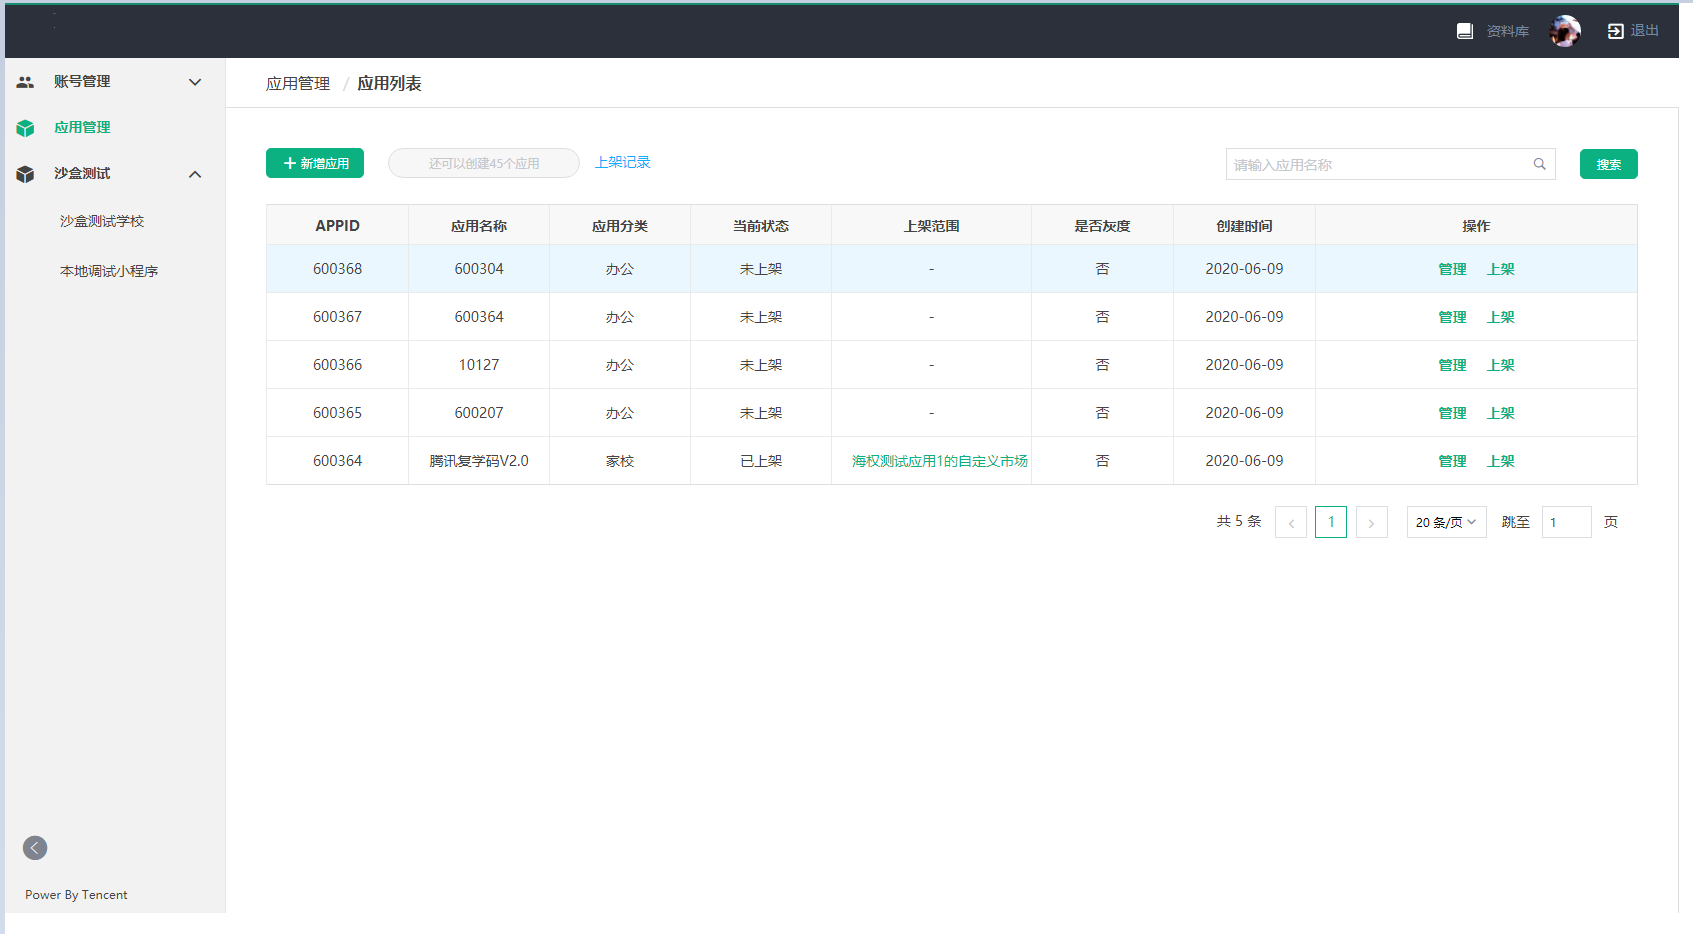
Task: Click APPID cell 600366
Action: click(x=337, y=365)
